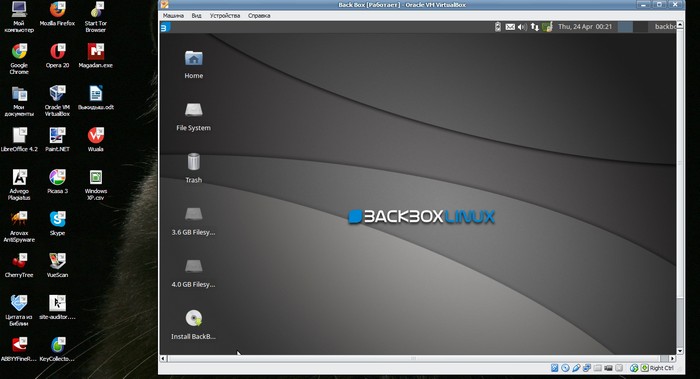Click VirtualBox hard disk activity icon
Screen dimensions: 700x379
[554, 368]
